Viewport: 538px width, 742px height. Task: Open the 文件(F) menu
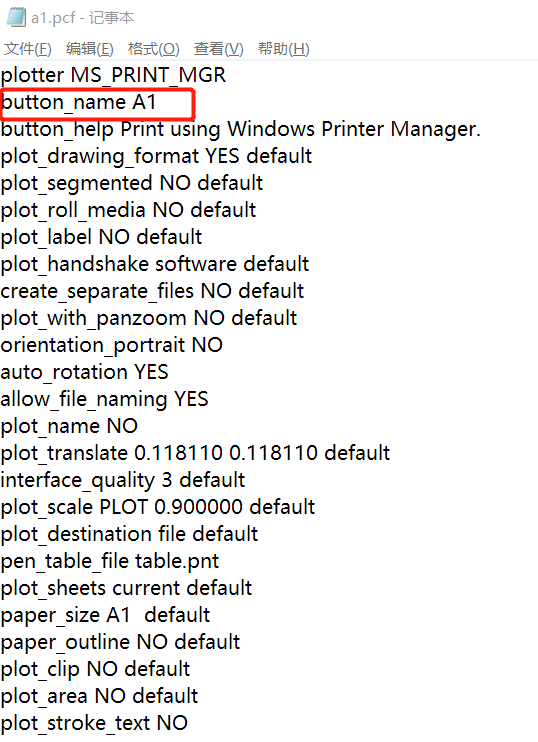(x=27, y=48)
